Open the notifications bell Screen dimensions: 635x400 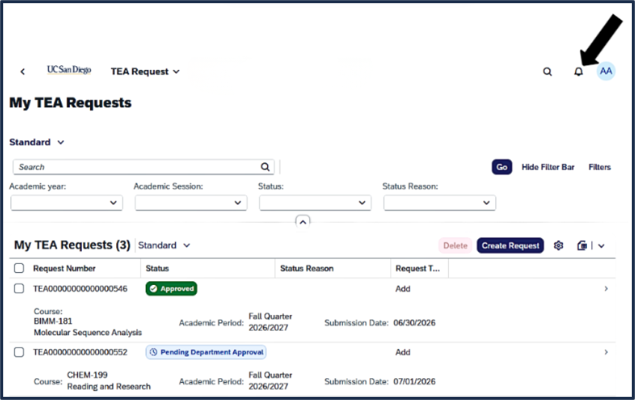[x=578, y=72]
